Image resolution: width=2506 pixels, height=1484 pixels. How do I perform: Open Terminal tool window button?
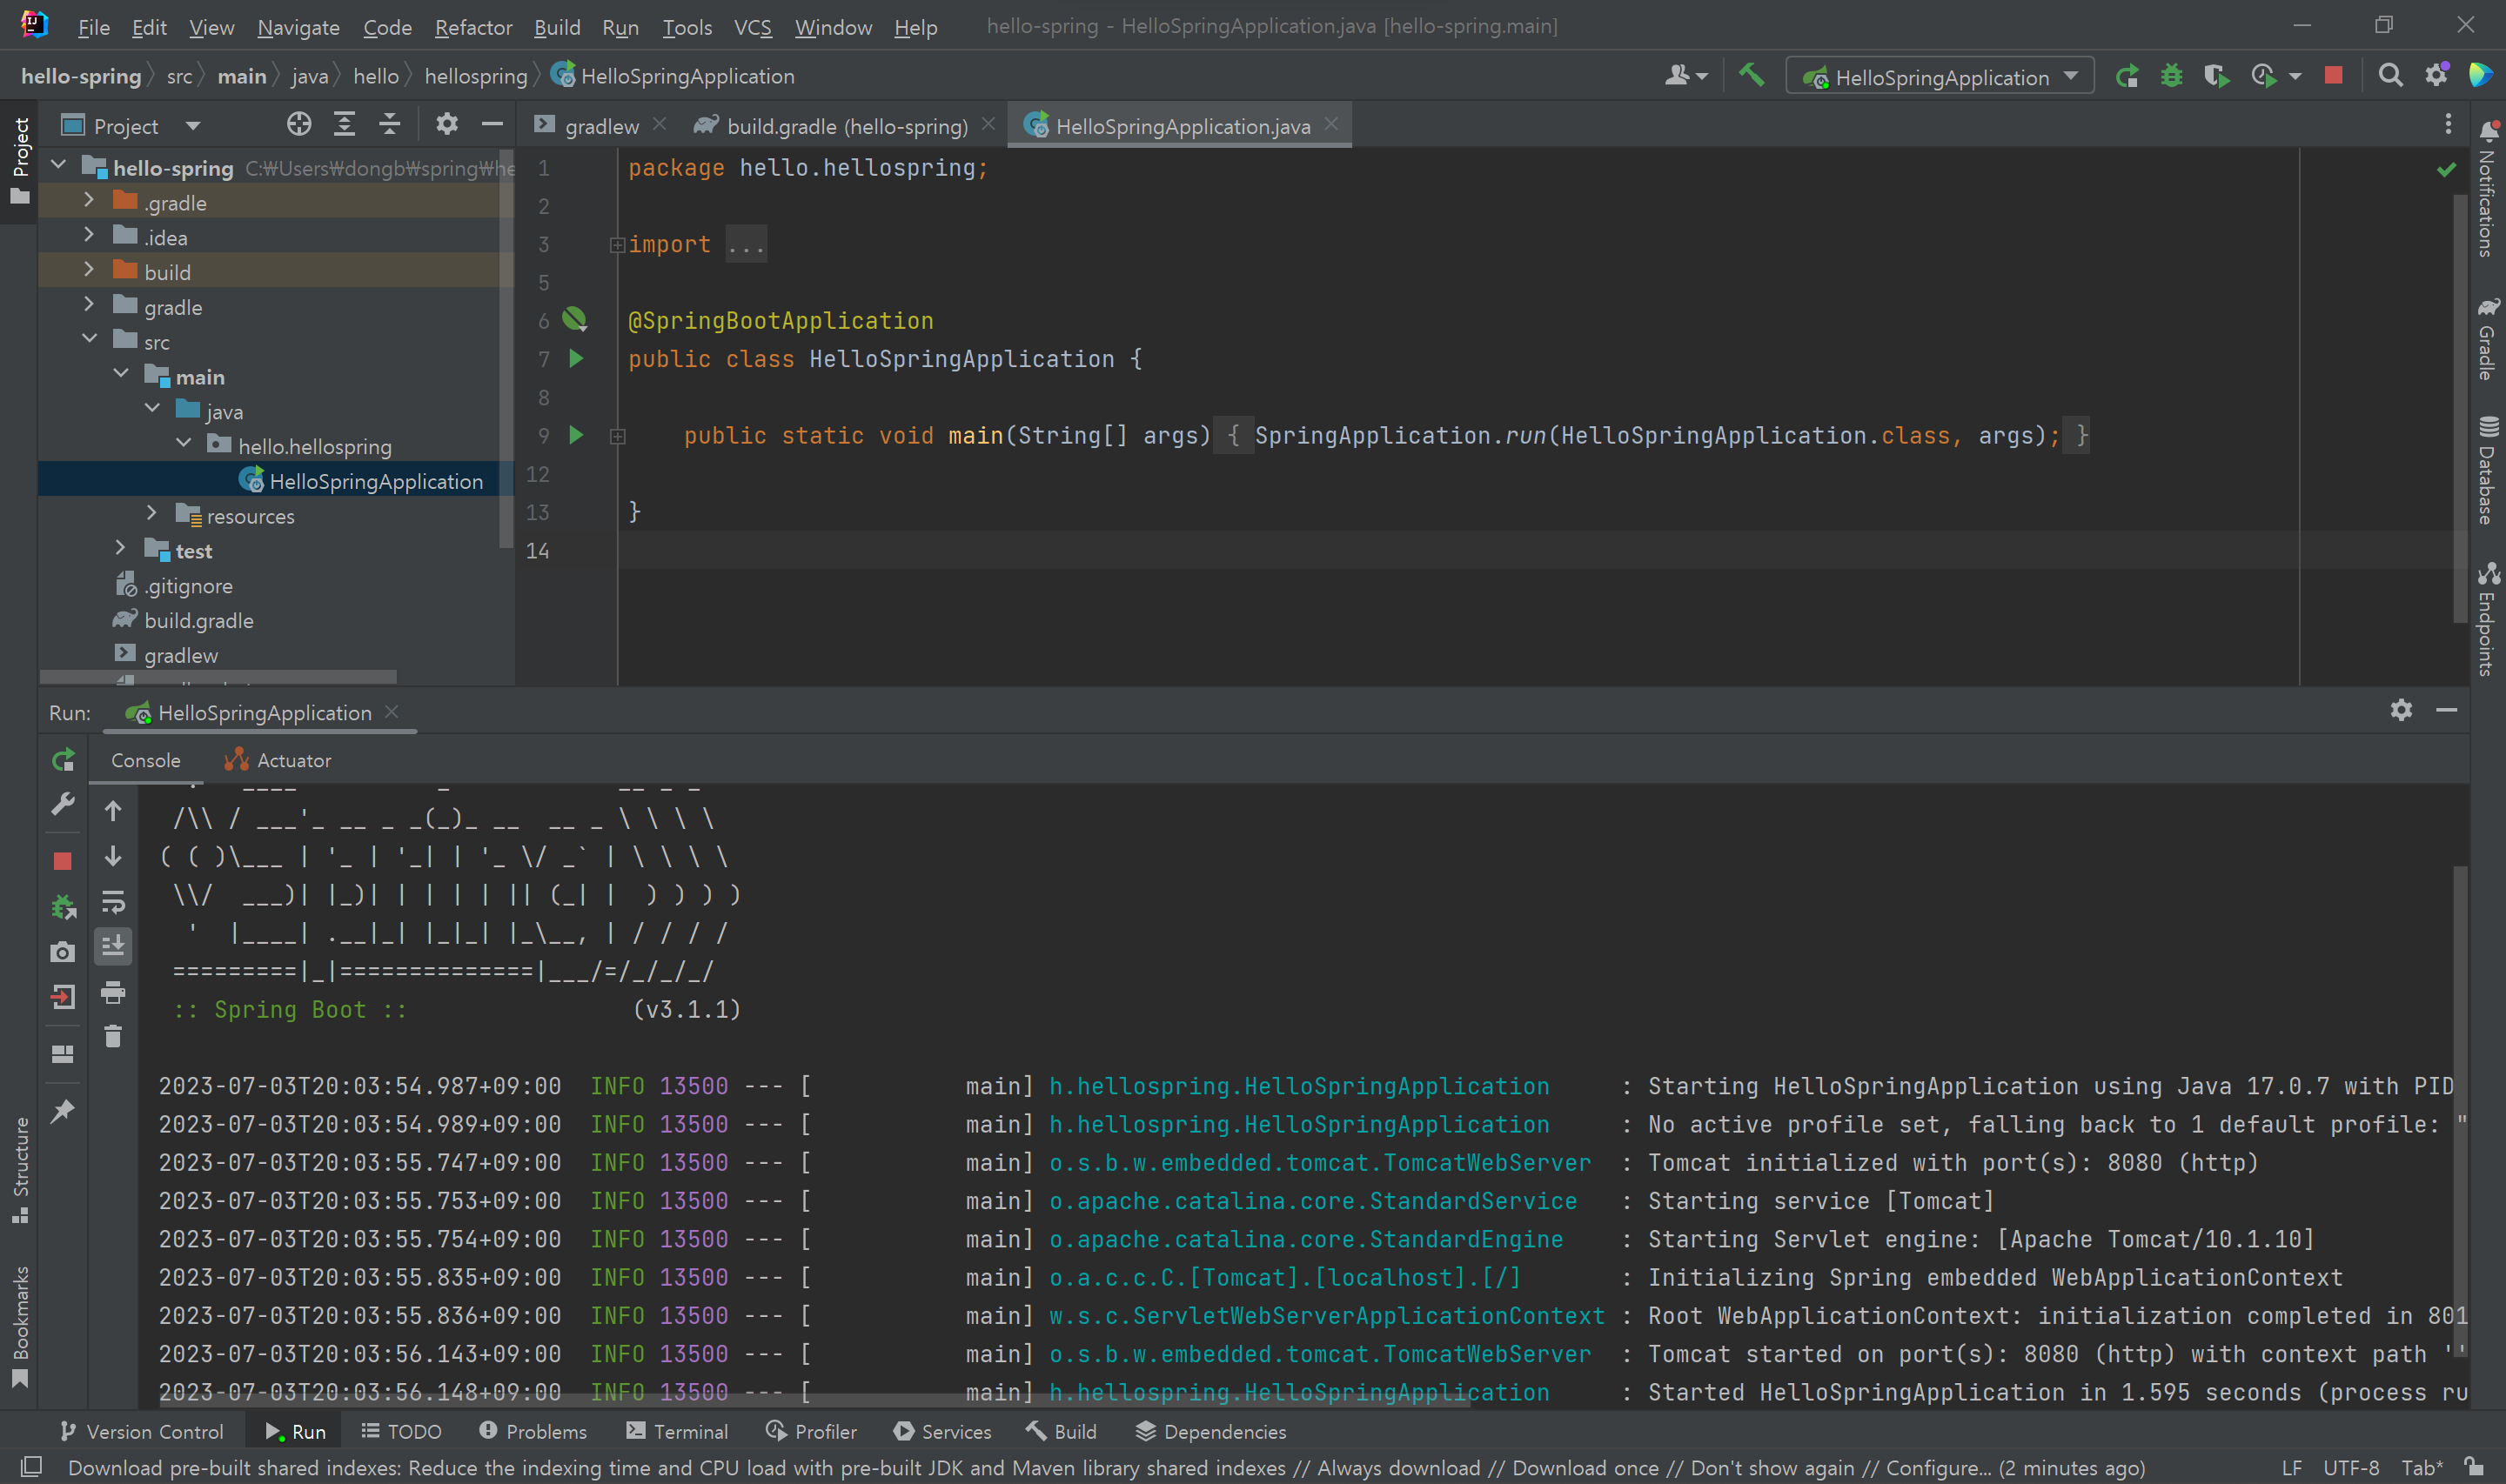tap(677, 1432)
